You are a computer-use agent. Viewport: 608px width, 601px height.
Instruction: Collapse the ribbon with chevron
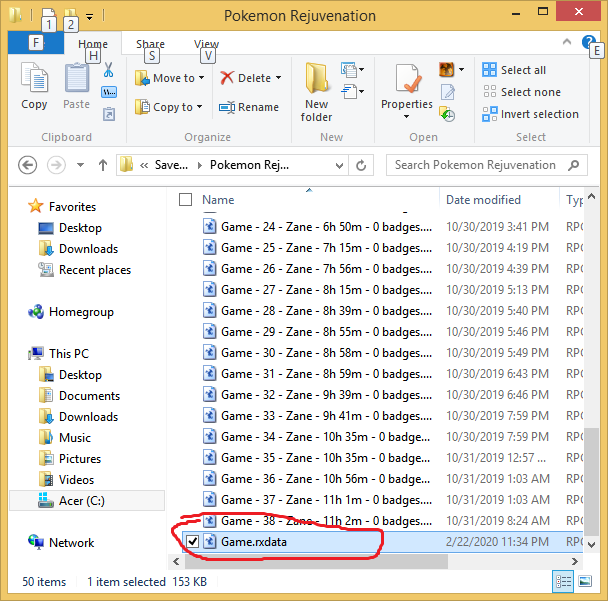567,41
